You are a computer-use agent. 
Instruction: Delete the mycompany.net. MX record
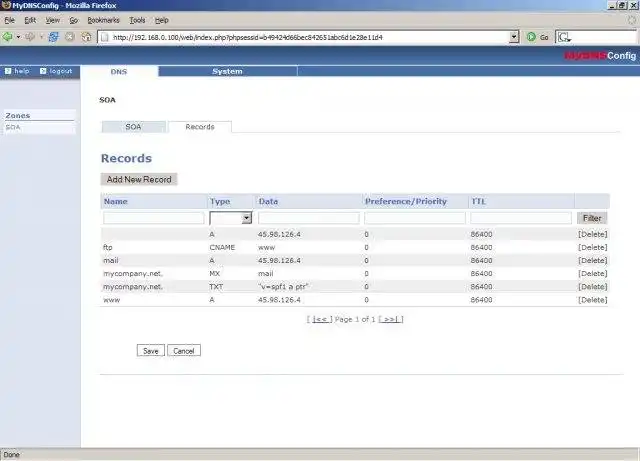tap(593, 274)
